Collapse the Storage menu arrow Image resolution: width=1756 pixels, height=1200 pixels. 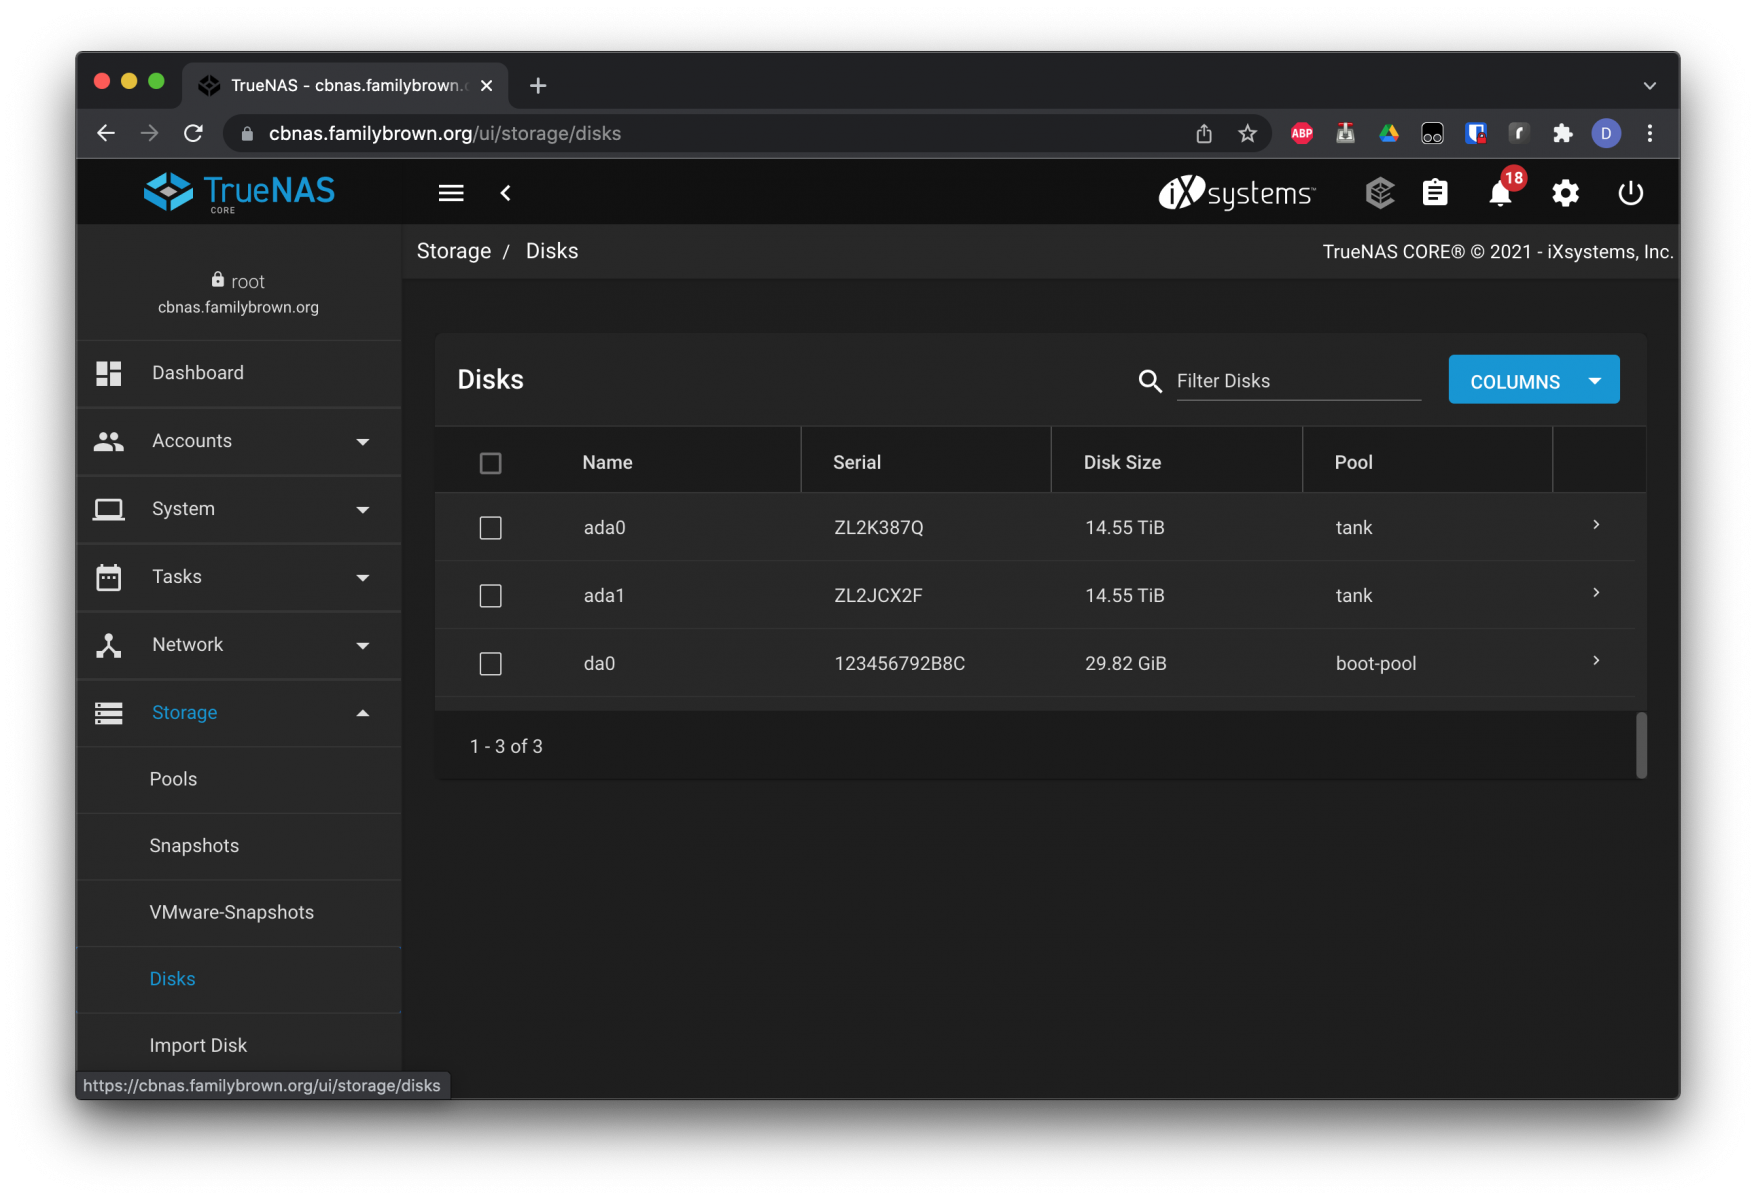coord(363,713)
